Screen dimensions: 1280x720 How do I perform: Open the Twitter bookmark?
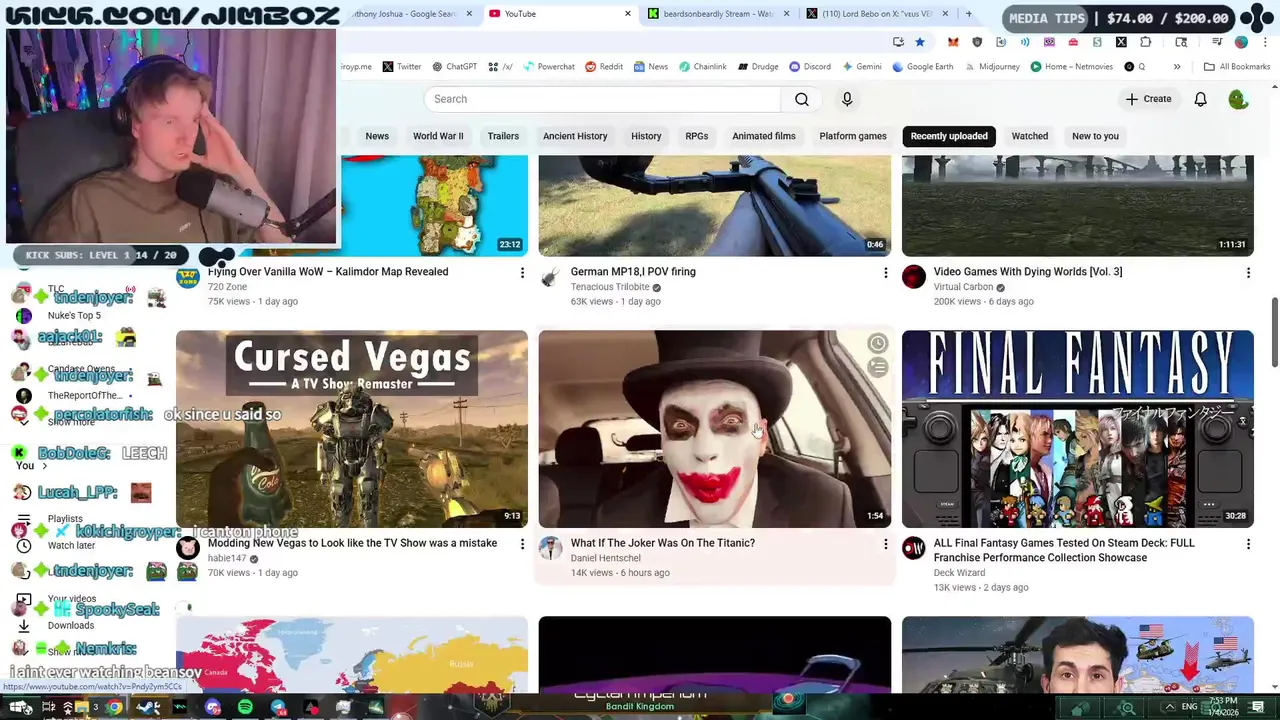(402, 67)
